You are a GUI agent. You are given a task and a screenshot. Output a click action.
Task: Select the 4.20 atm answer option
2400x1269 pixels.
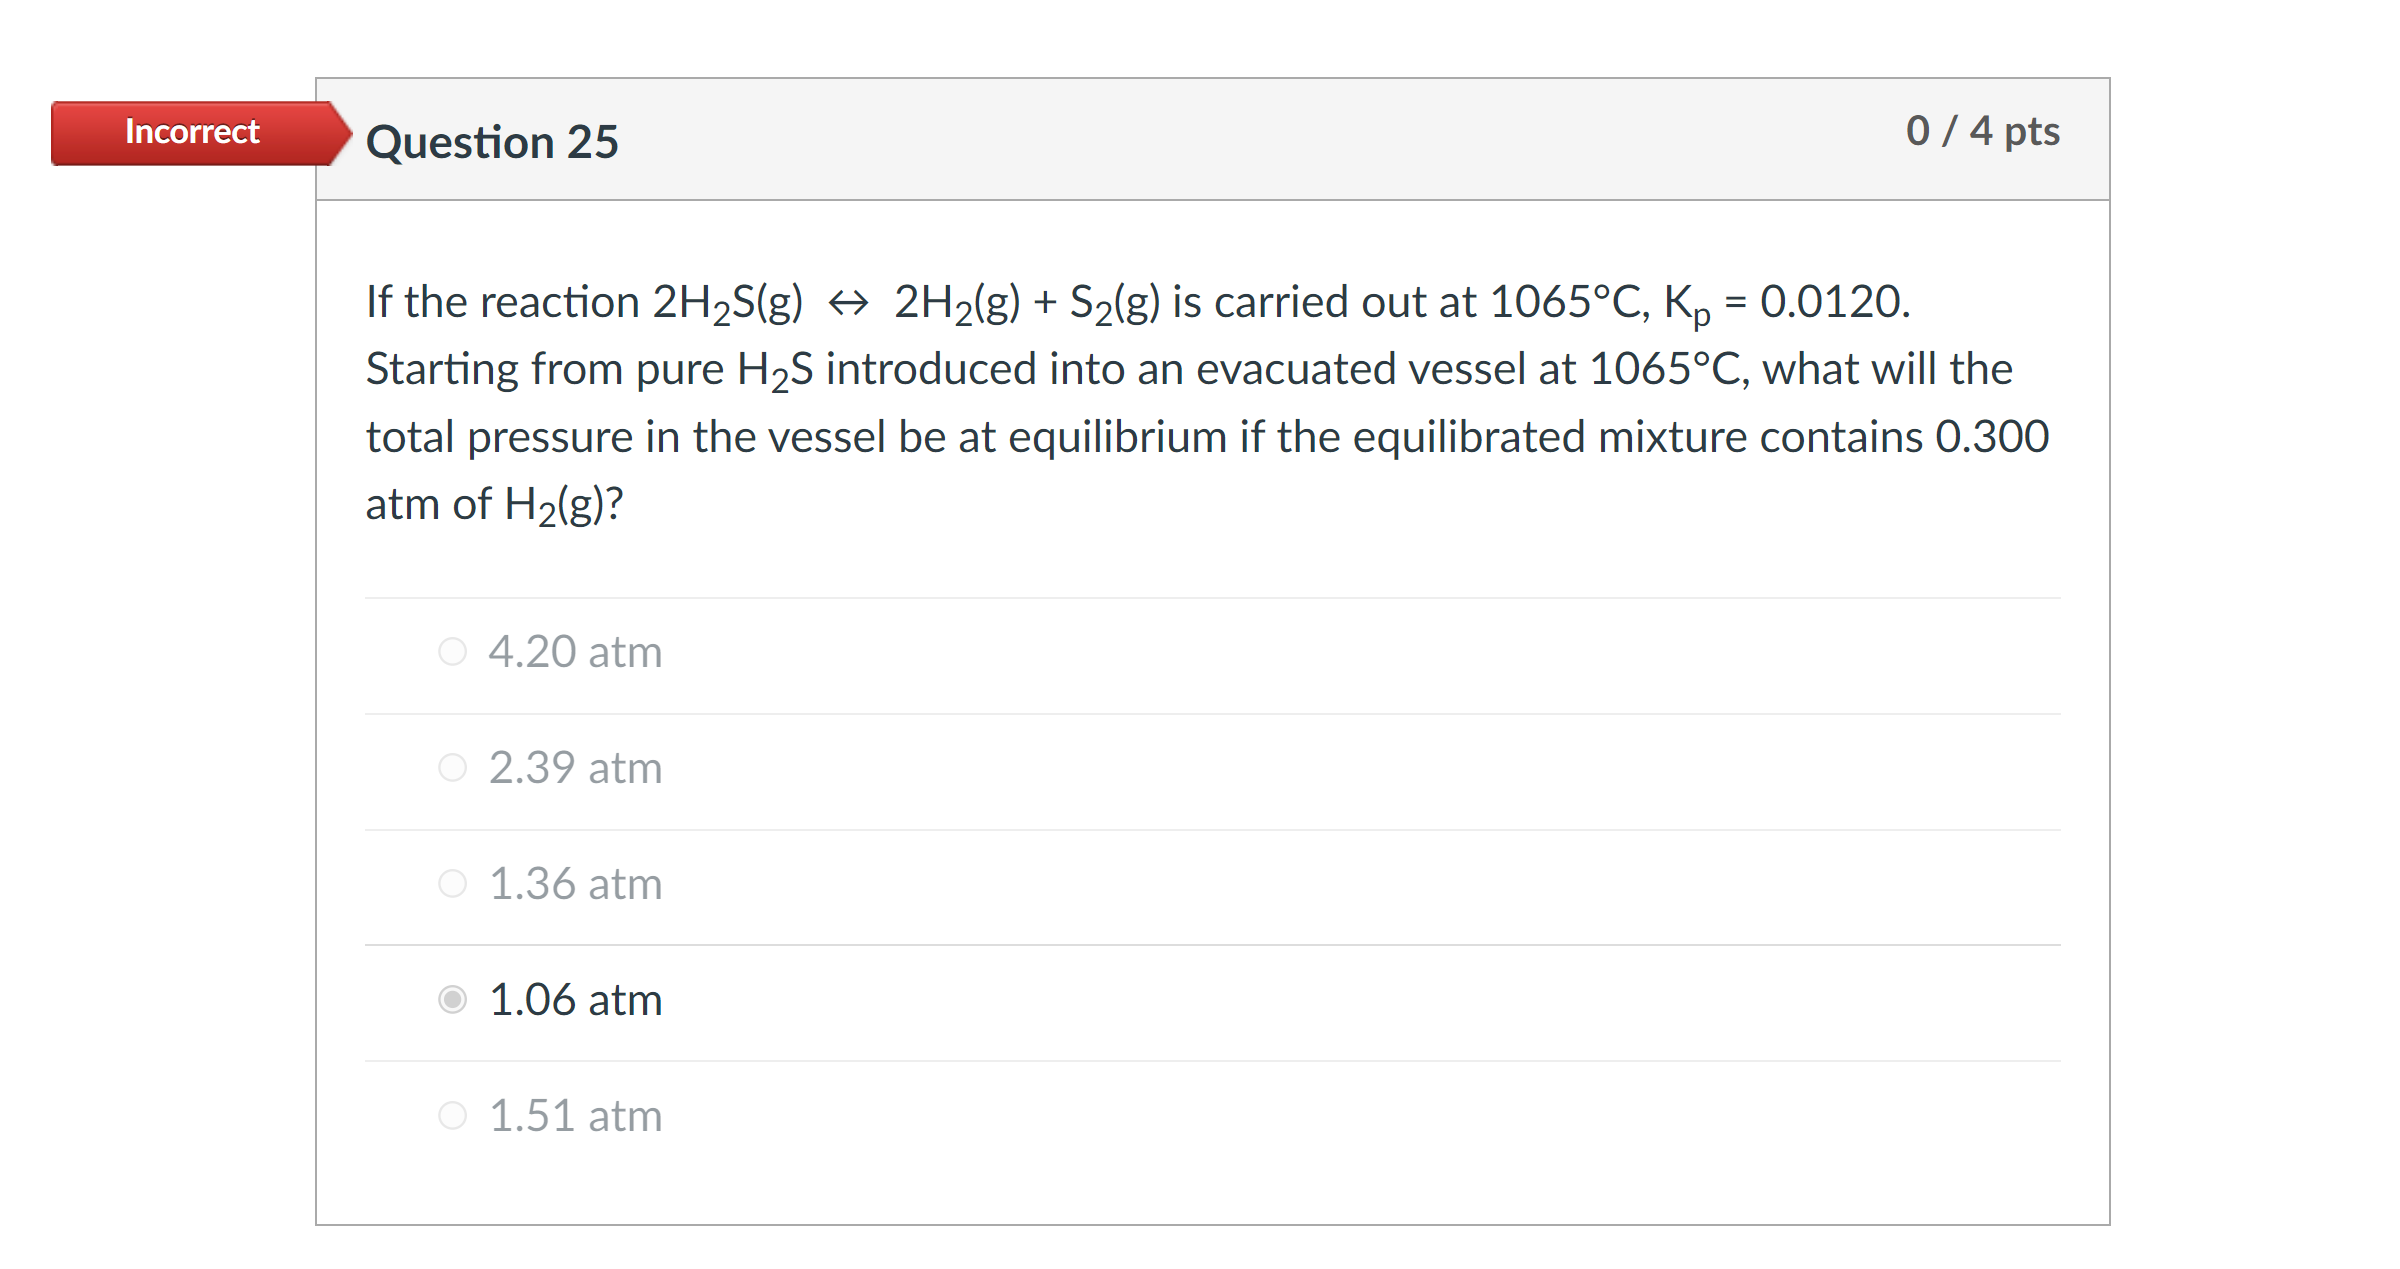point(452,651)
